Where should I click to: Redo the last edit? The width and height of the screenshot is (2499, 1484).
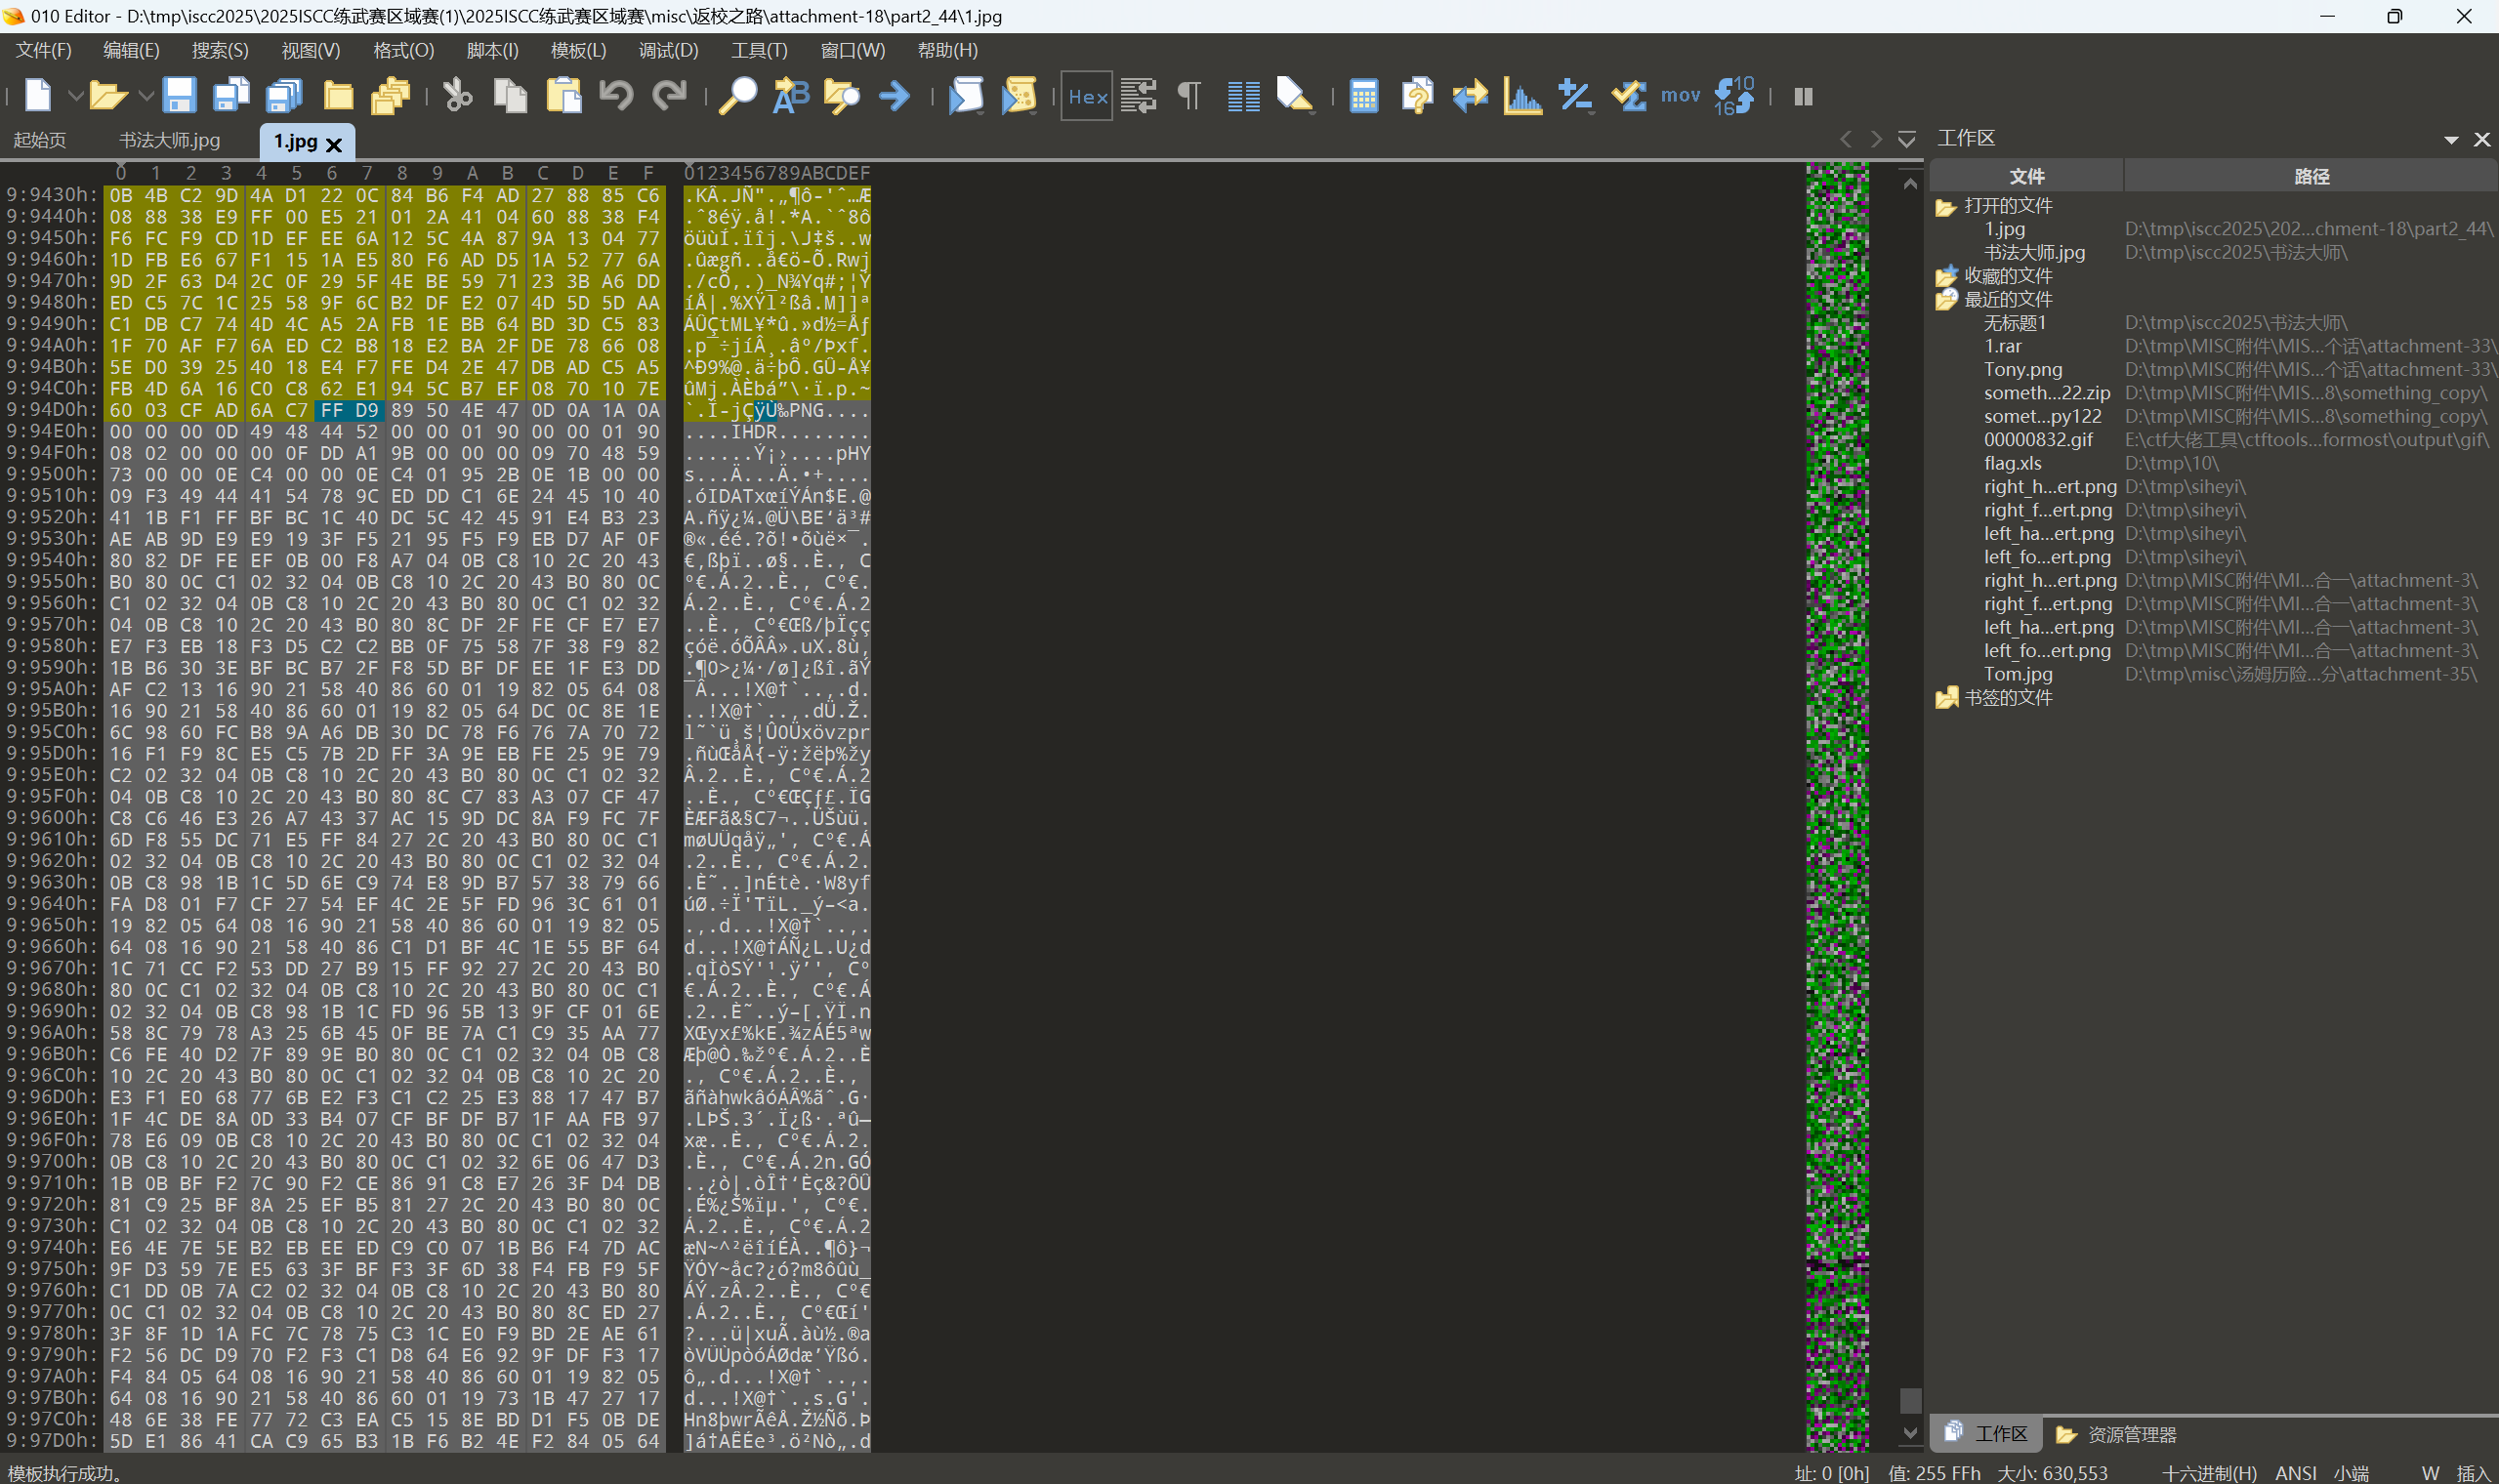click(x=670, y=96)
